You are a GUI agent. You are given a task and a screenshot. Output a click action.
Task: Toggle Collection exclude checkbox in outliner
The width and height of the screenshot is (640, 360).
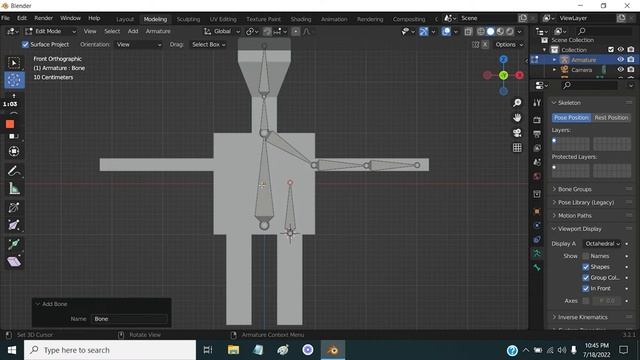tap(611, 50)
